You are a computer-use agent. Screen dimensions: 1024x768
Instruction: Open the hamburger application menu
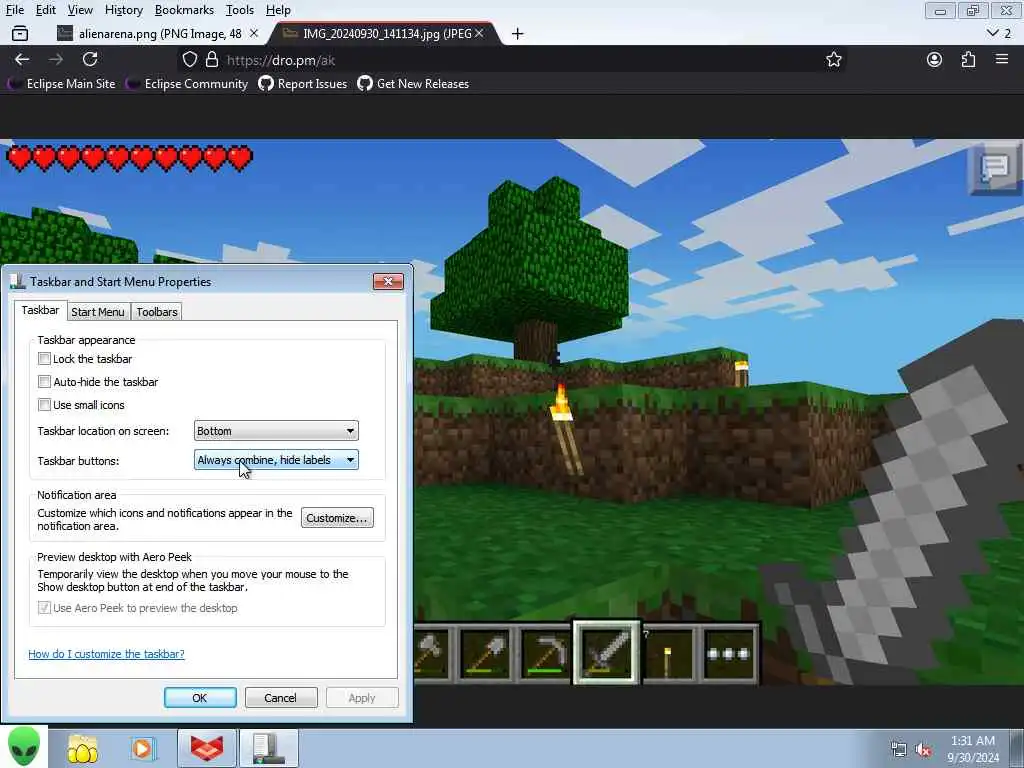(x=1002, y=59)
